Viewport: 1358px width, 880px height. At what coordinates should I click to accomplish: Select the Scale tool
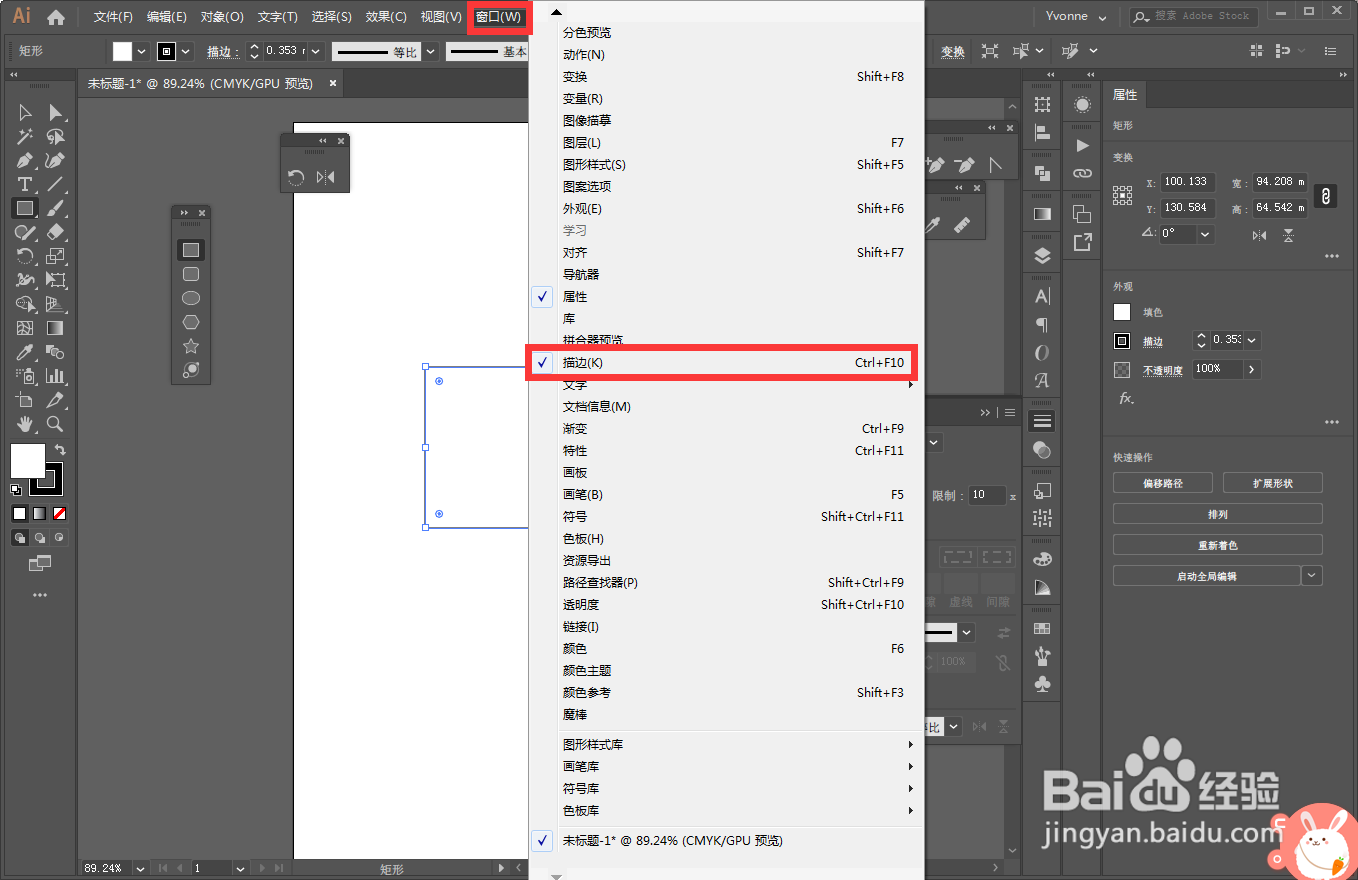click(x=56, y=256)
